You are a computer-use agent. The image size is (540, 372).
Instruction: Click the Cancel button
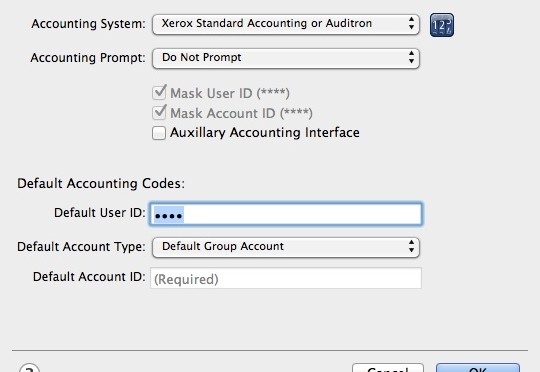(x=388, y=368)
